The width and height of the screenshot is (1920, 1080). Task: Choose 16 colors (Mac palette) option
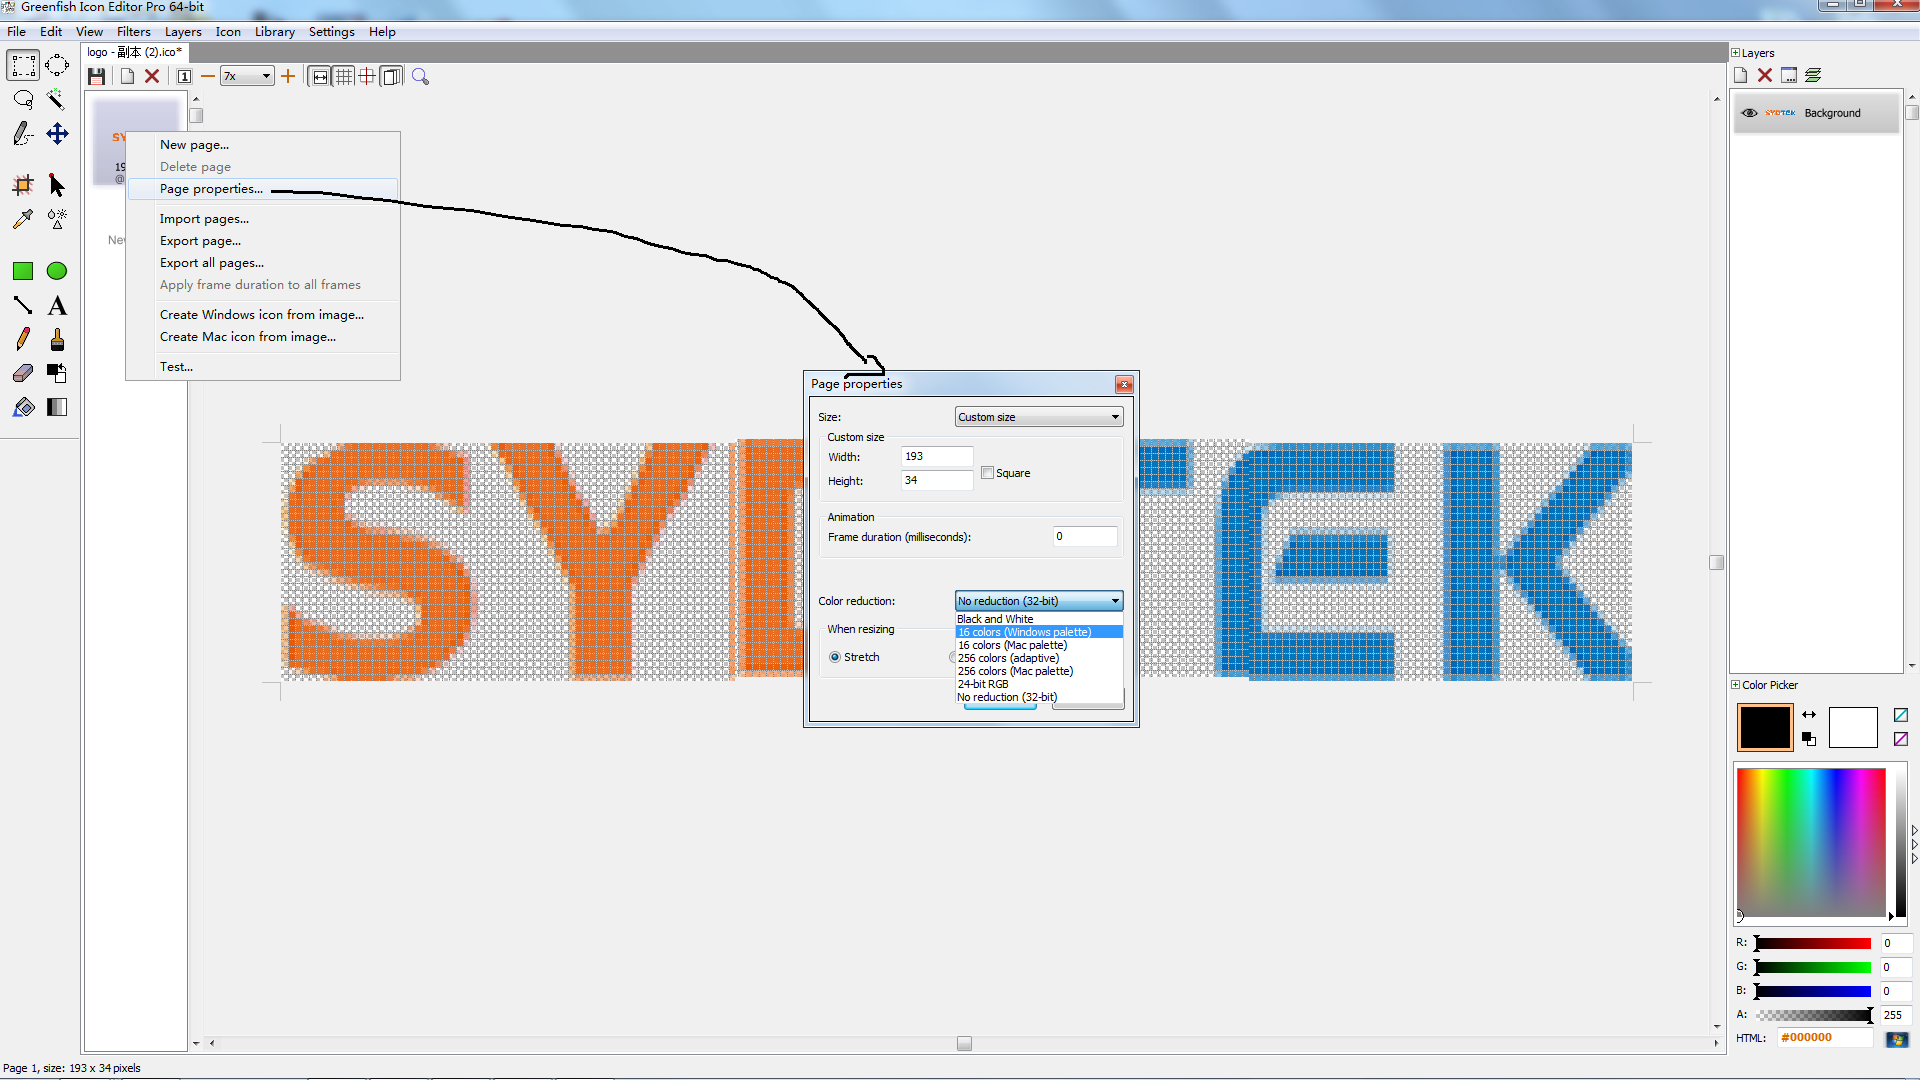click(x=1039, y=645)
